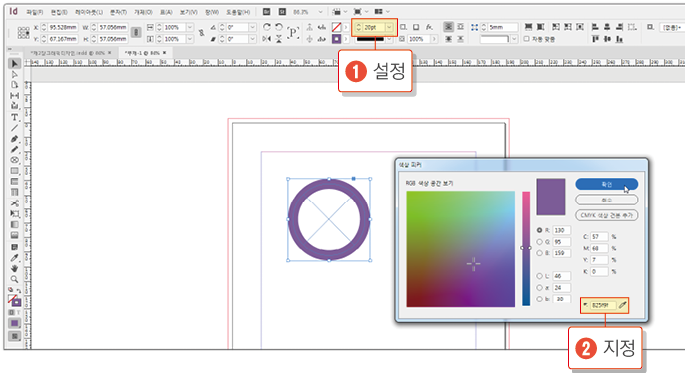The width and height of the screenshot is (685, 373).
Task: Select the G radio button
Action: pos(540,242)
